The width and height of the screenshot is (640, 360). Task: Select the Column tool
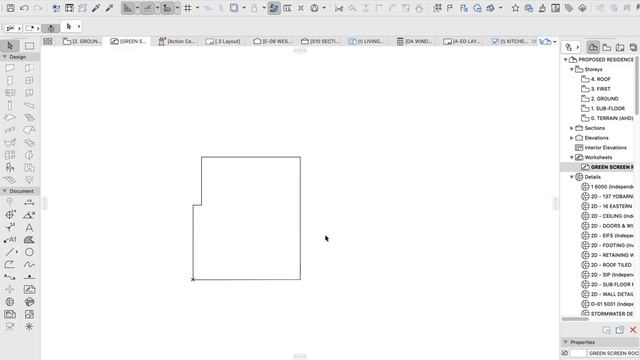tap(10, 105)
